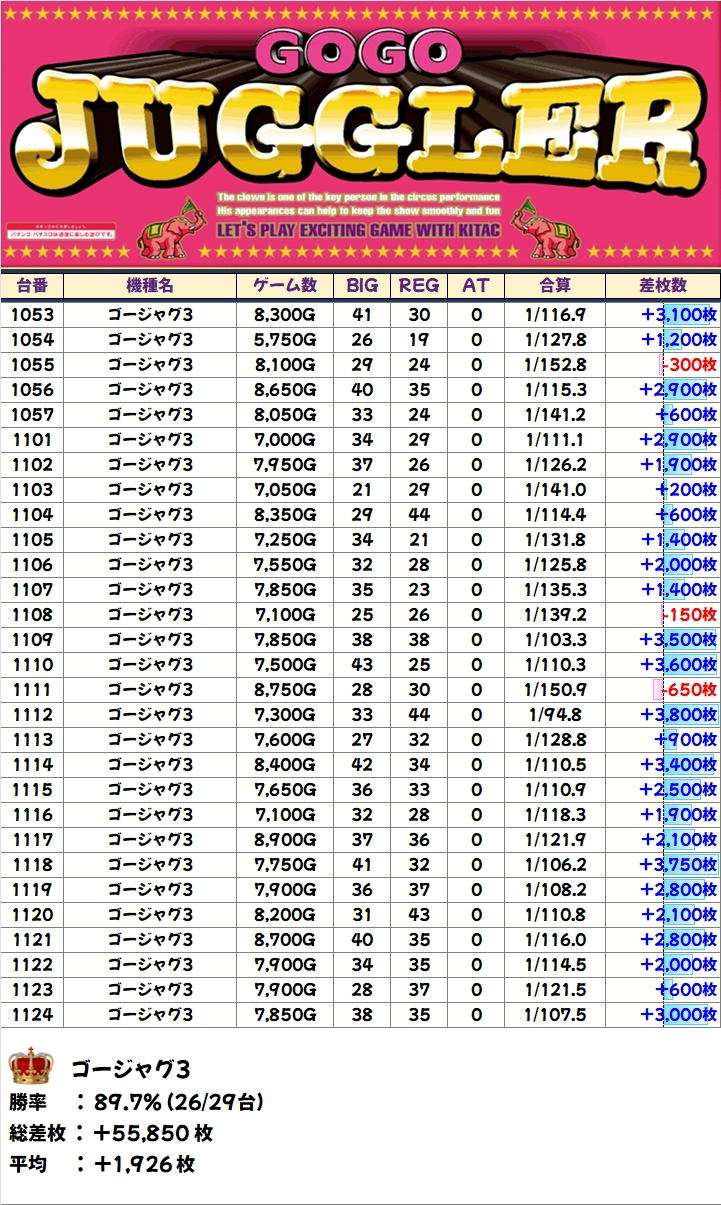Click the BIG column header
This screenshot has height=1205, width=721.
(x=362, y=285)
